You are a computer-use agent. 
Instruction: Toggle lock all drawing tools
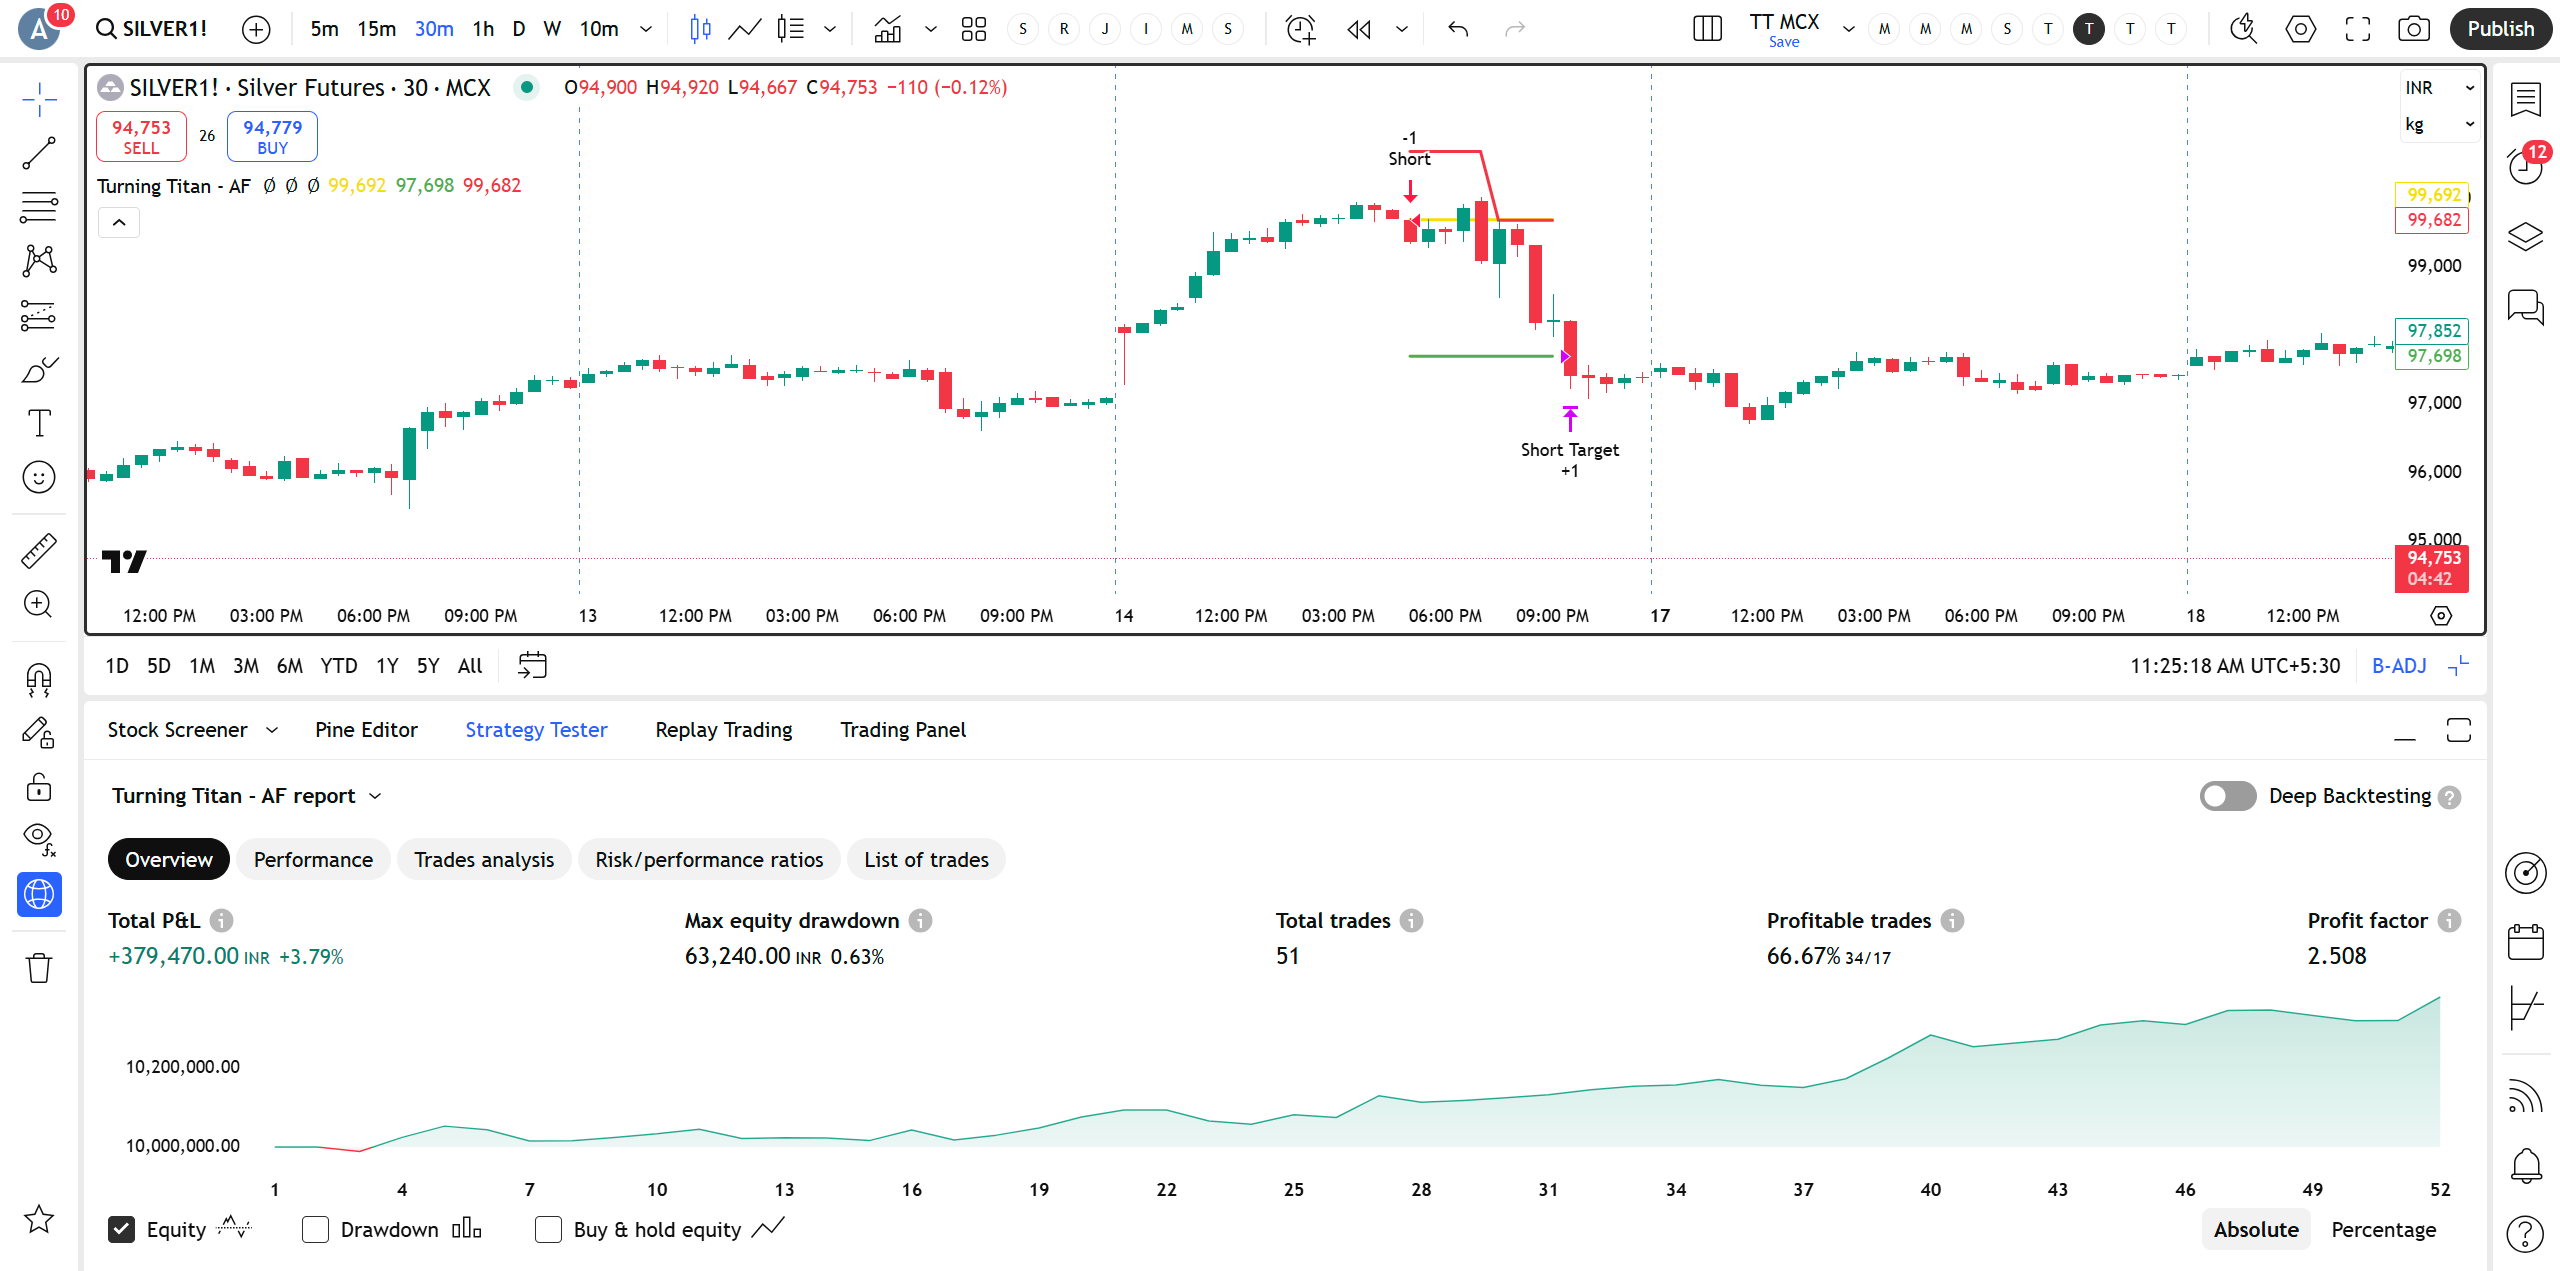coord(39,787)
